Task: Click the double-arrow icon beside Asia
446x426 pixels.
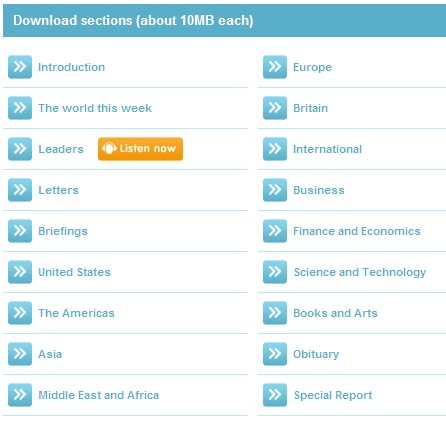Action: (20, 354)
